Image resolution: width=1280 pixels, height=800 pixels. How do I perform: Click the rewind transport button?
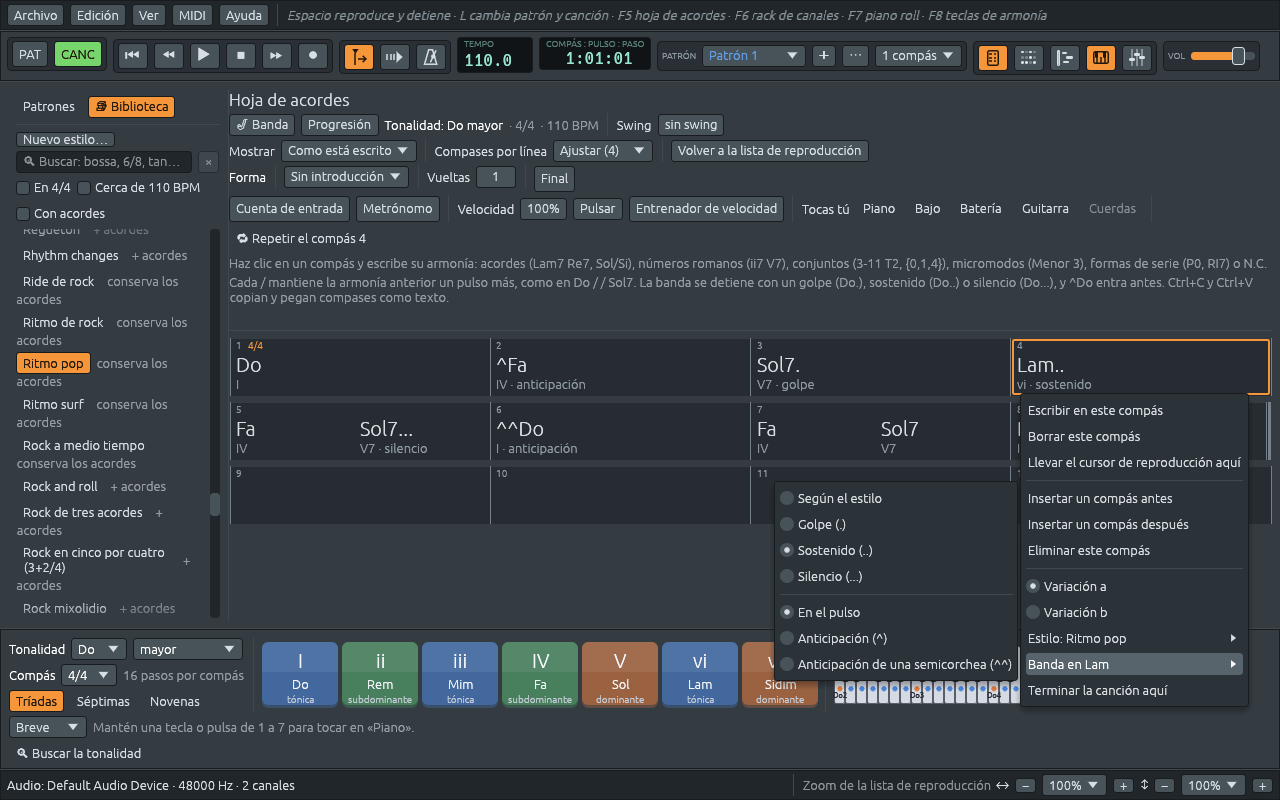point(168,56)
